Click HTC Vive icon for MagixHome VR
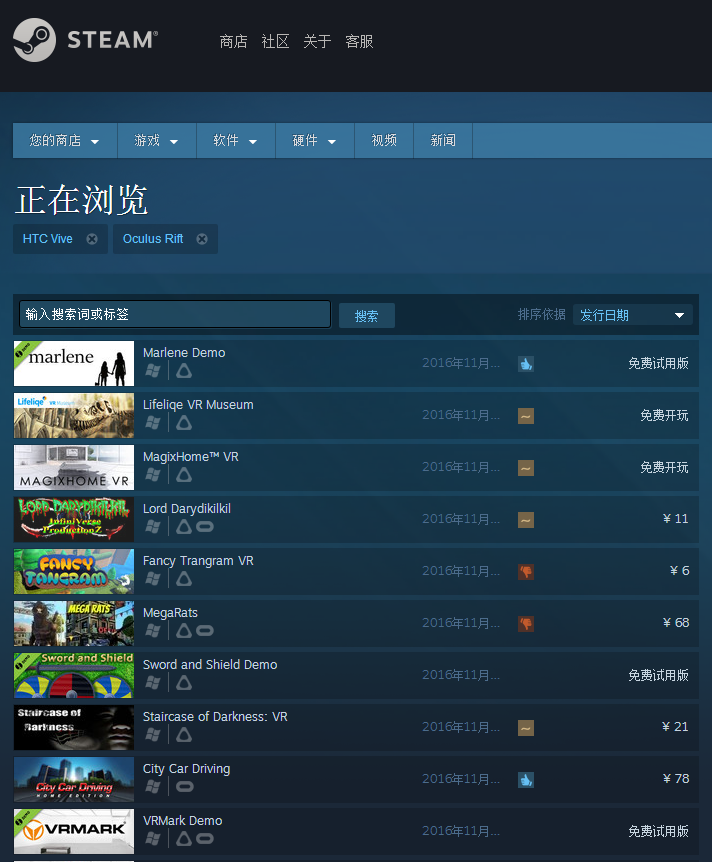Viewport: 712px width, 862px height. [x=184, y=475]
